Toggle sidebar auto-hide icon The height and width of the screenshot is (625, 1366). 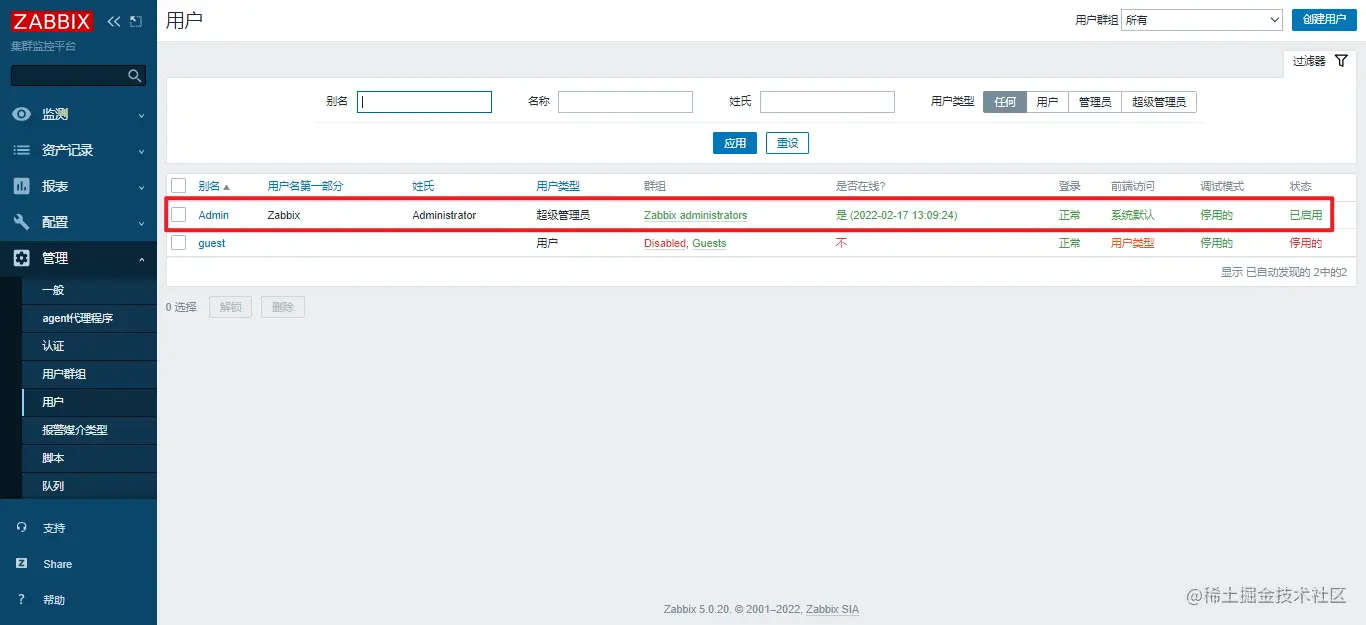coord(136,21)
